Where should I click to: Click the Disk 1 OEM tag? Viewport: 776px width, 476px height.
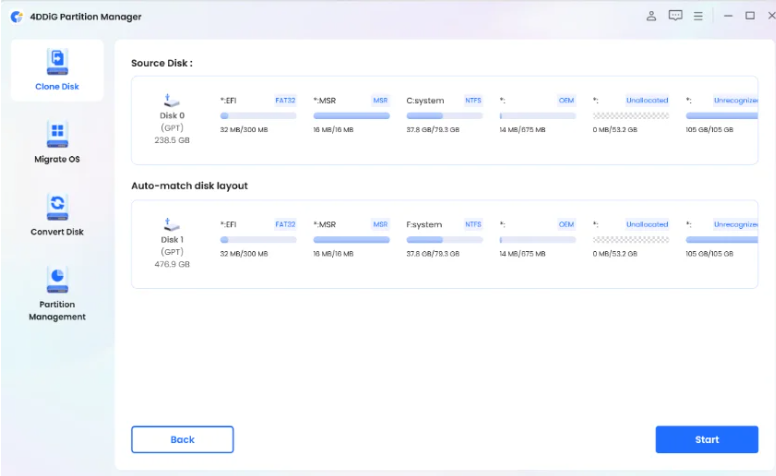coord(566,225)
